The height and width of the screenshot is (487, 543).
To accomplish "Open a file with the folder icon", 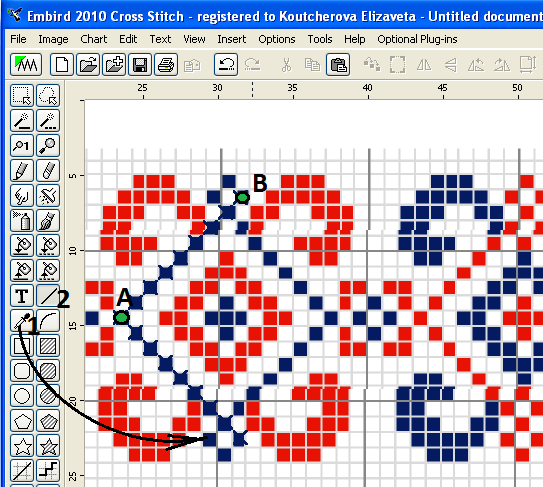I will tap(88, 64).
